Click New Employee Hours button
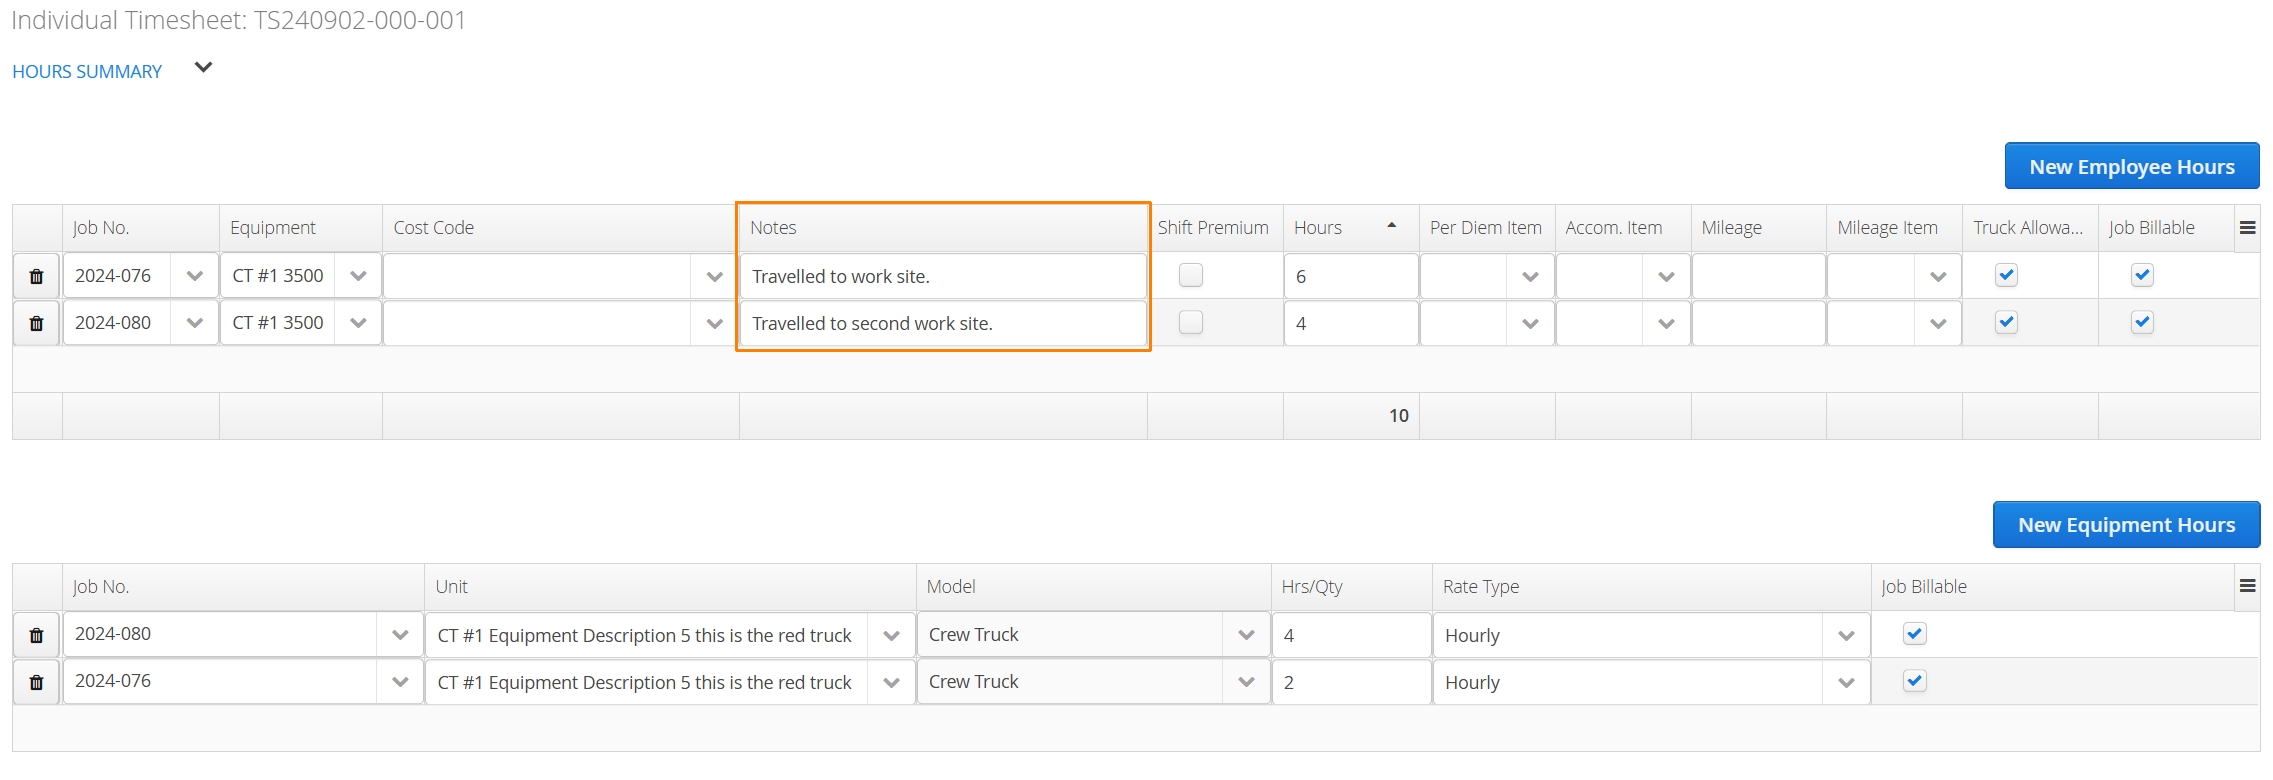 [x=2132, y=166]
